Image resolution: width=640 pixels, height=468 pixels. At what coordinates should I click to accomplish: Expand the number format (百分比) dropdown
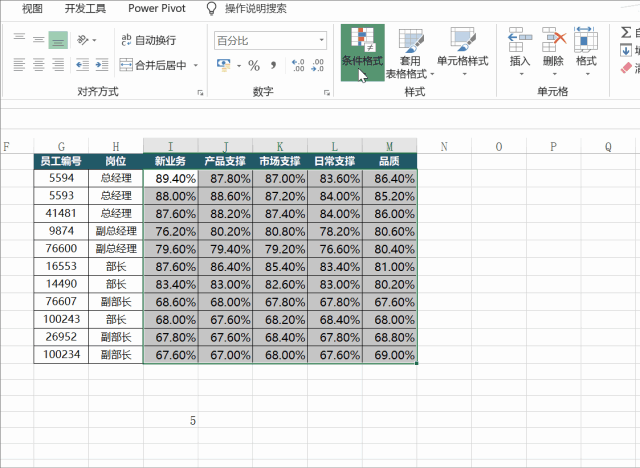click(x=321, y=41)
